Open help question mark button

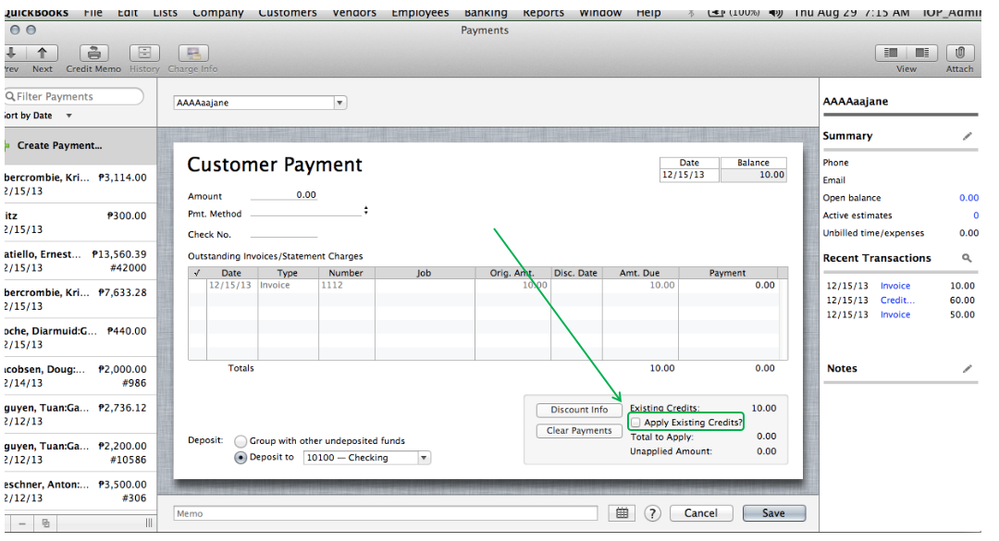click(x=652, y=513)
